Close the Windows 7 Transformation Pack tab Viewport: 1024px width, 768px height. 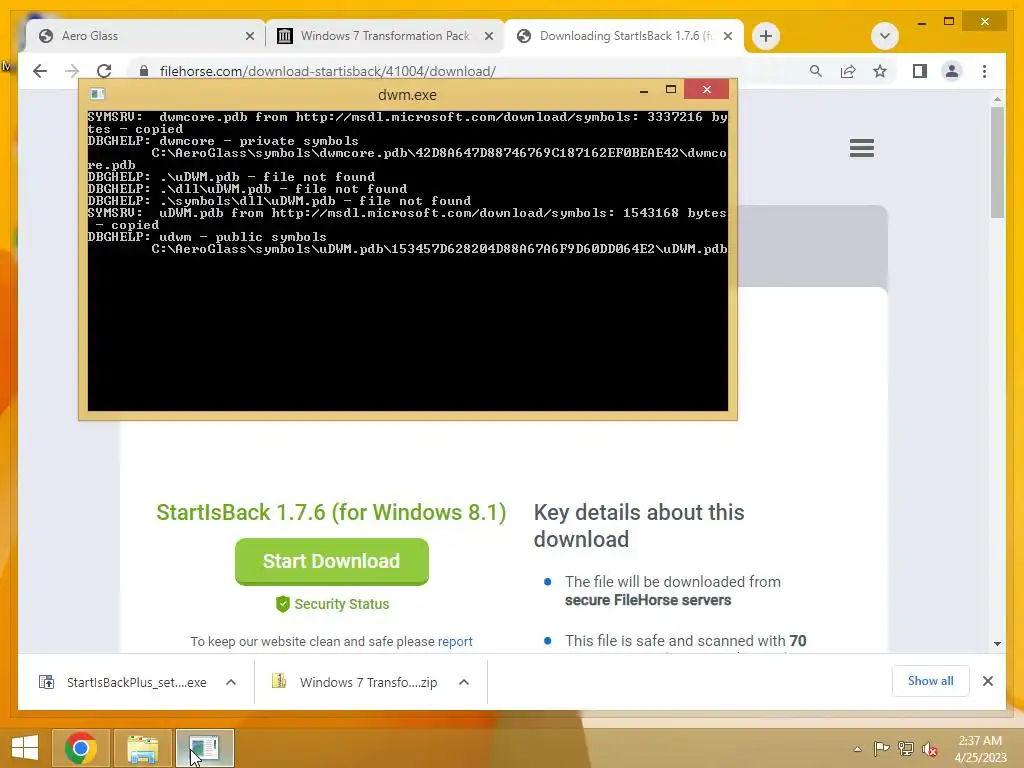(488, 36)
